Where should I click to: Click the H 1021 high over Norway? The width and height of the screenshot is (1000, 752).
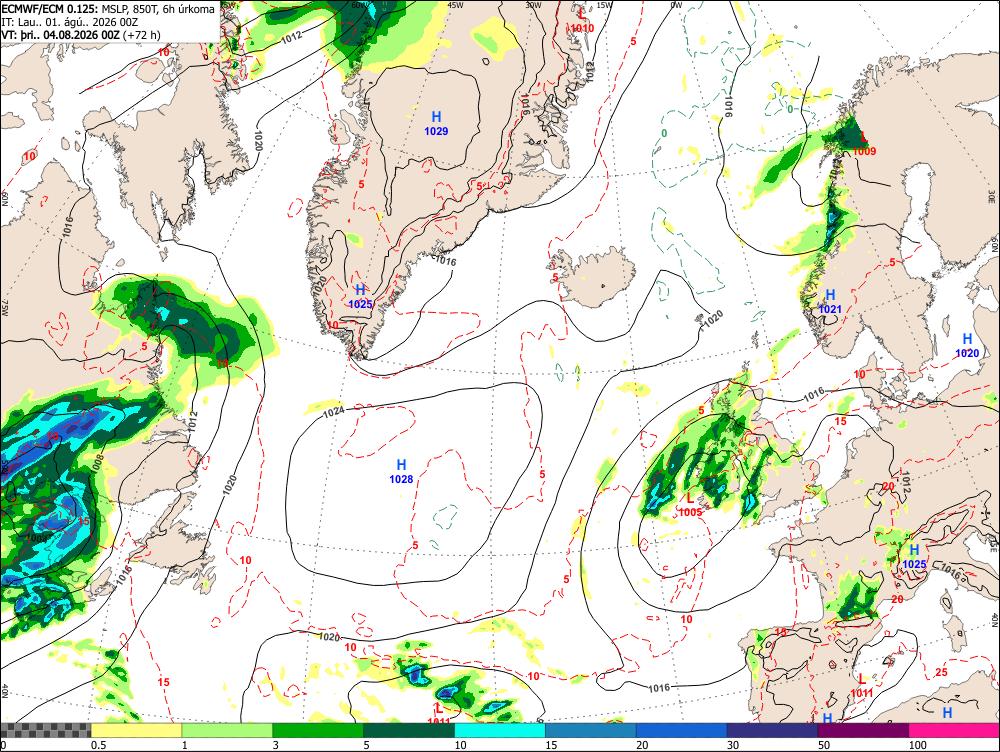(x=830, y=302)
